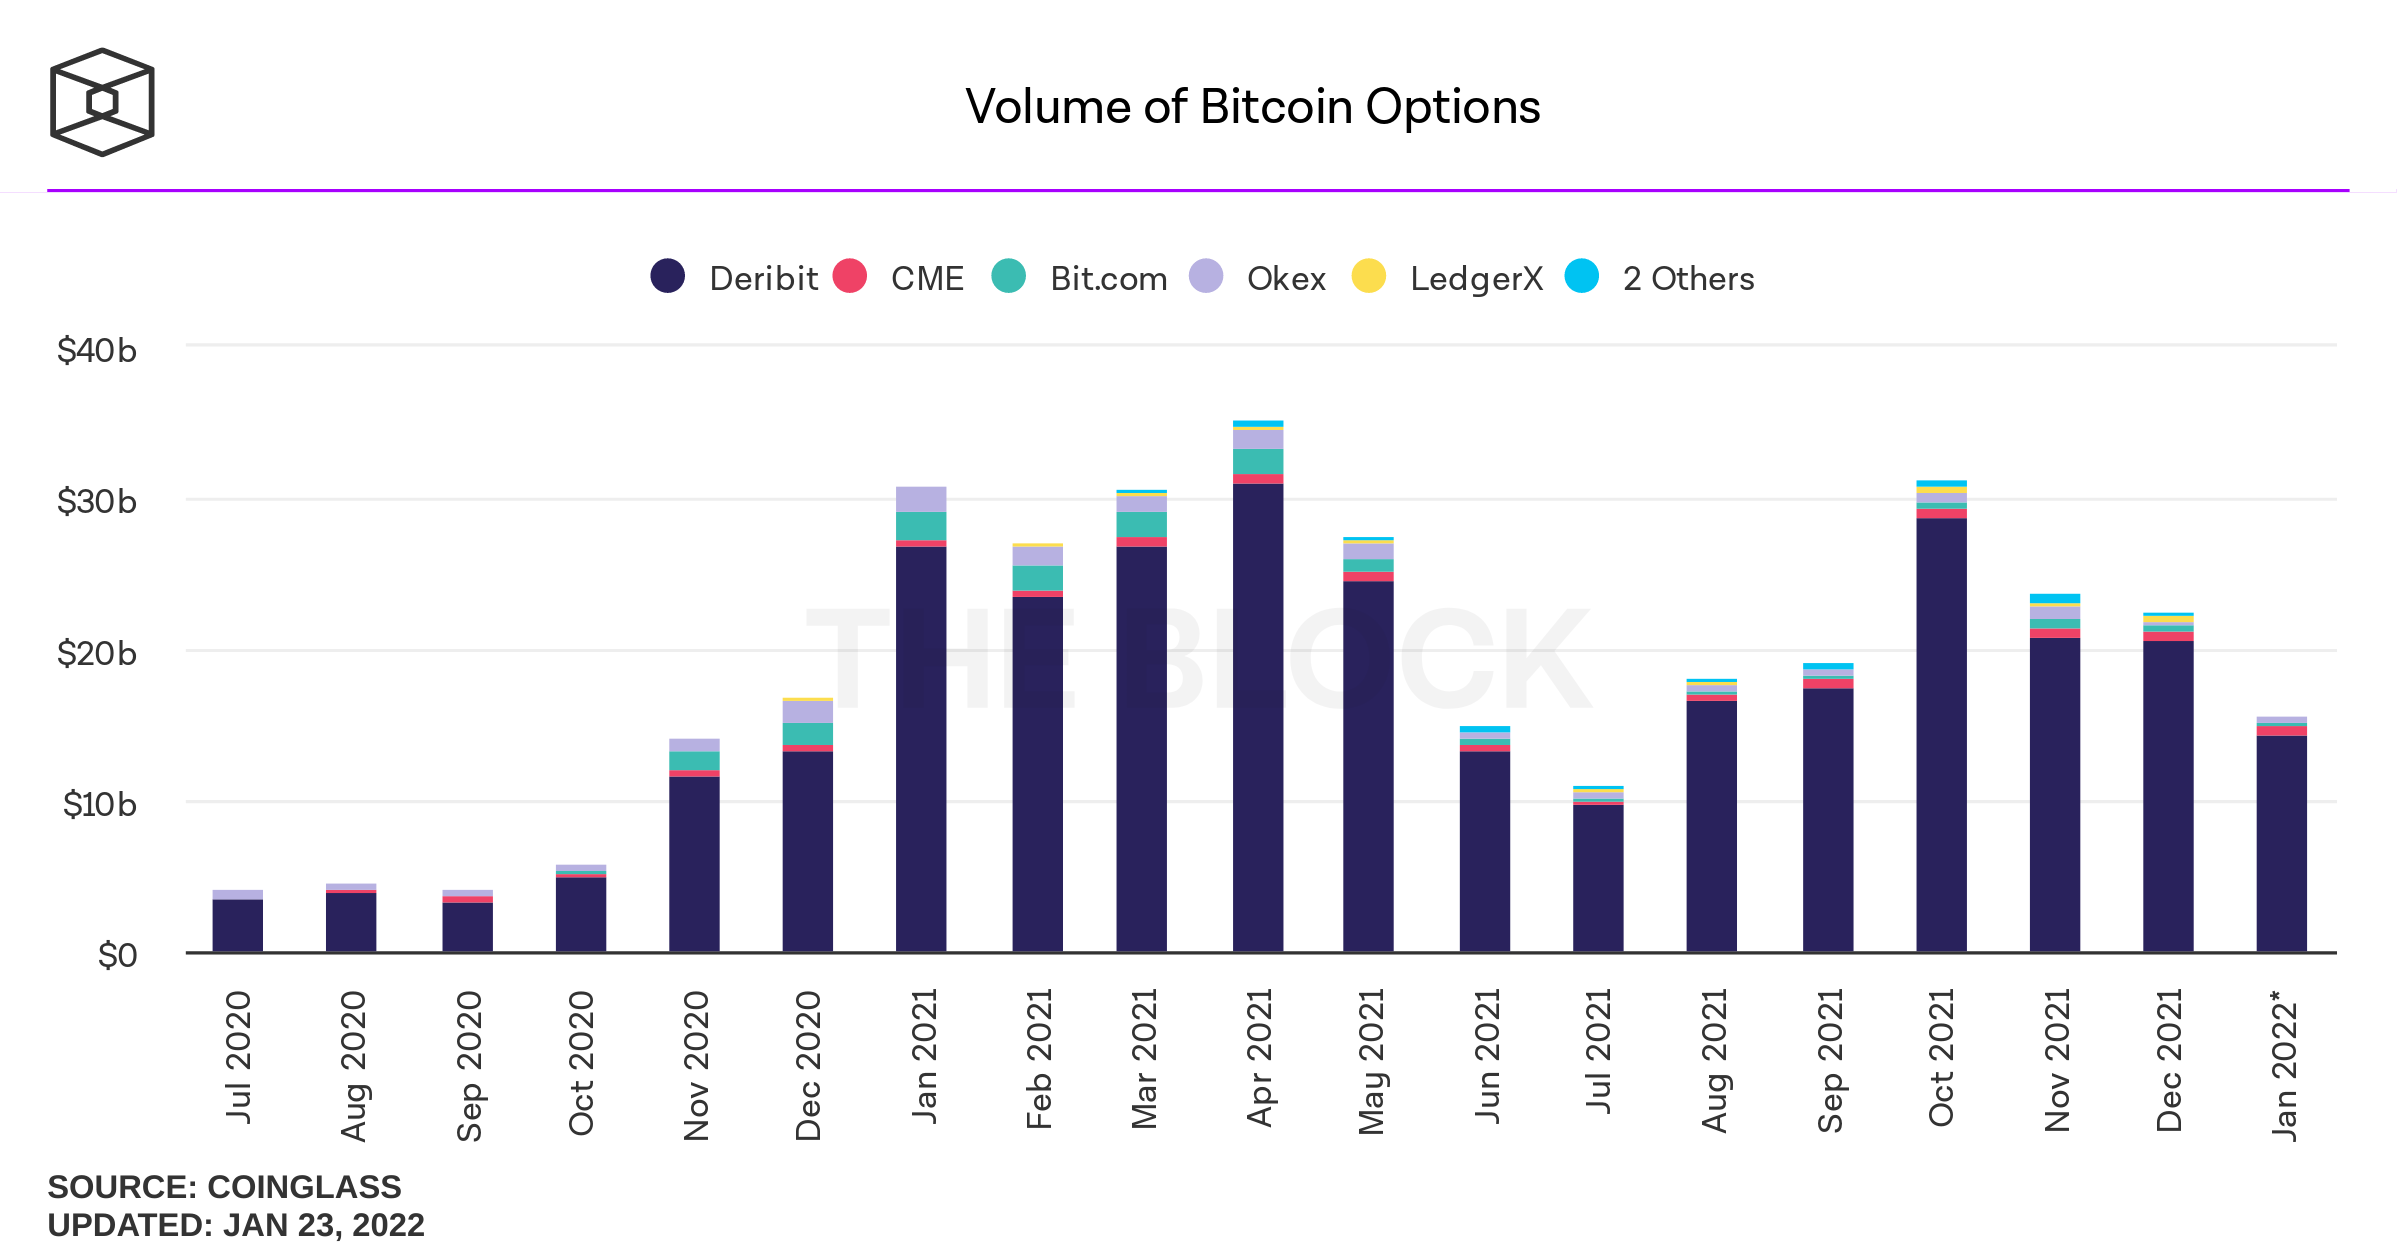The height and width of the screenshot is (1260, 2401).
Task: Click the $40b y-axis label
Action: click(x=97, y=351)
